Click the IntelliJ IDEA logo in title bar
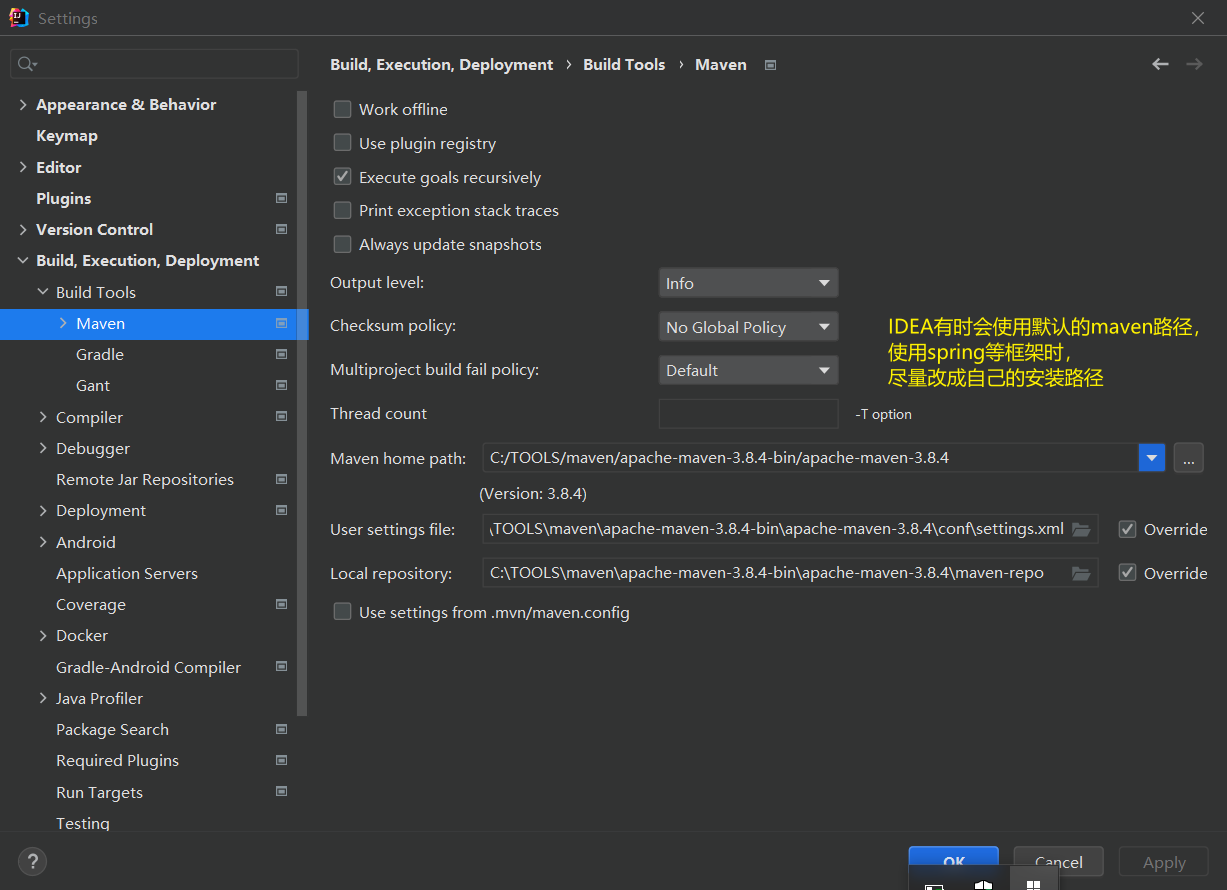Viewport: 1227px width, 890px height. [x=19, y=18]
